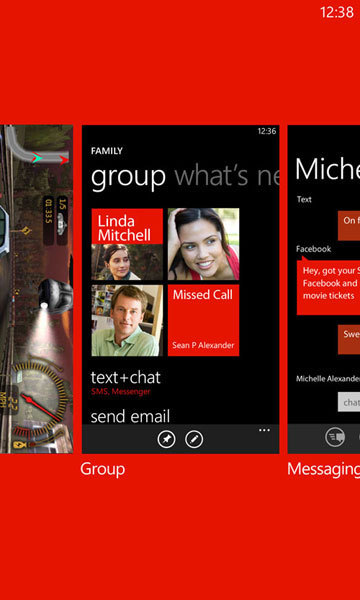Open the three-dots more menu in Group
This screenshot has height=600, width=360.
point(264,430)
